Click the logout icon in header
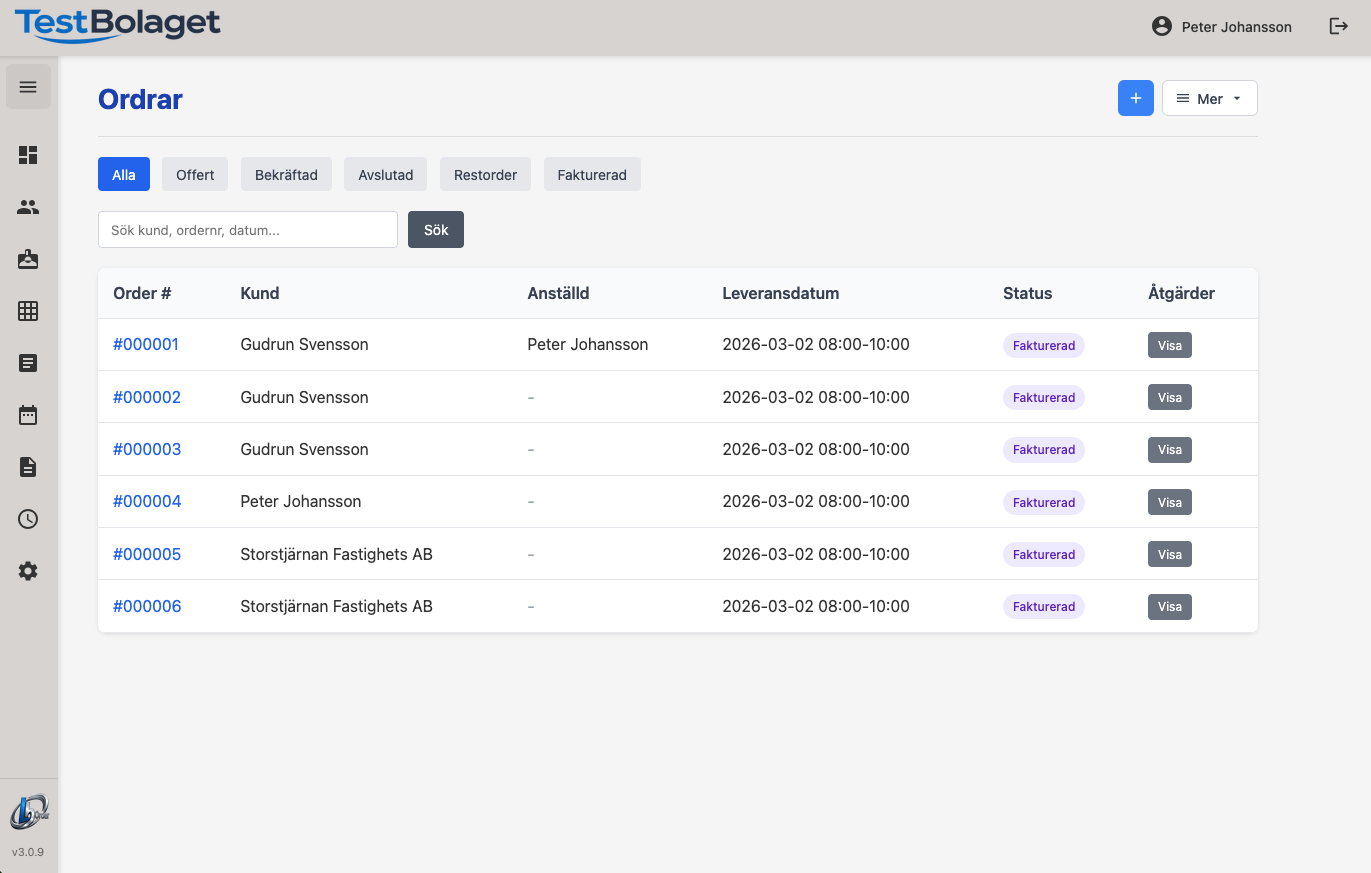Viewport: 1371px width, 873px height. click(x=1338, y=27)
